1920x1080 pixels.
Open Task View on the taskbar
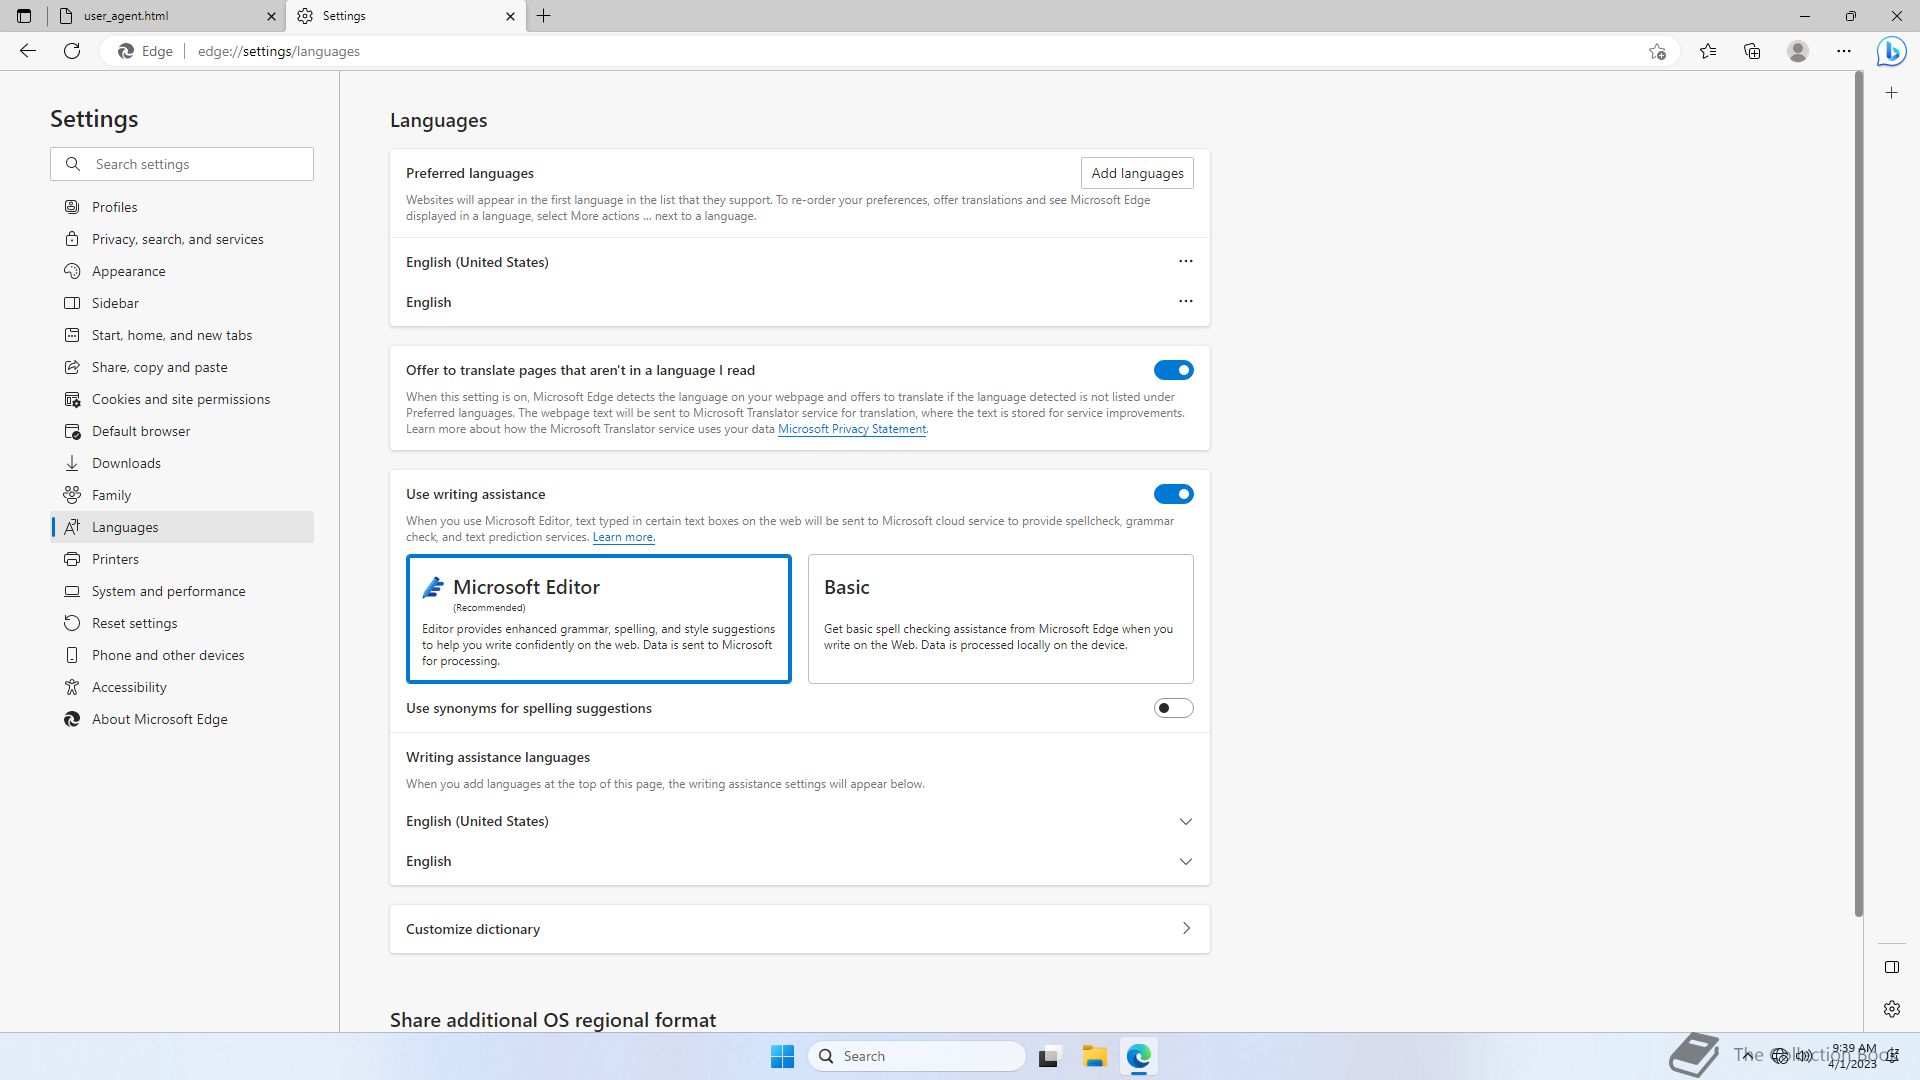point(1049,1056)
